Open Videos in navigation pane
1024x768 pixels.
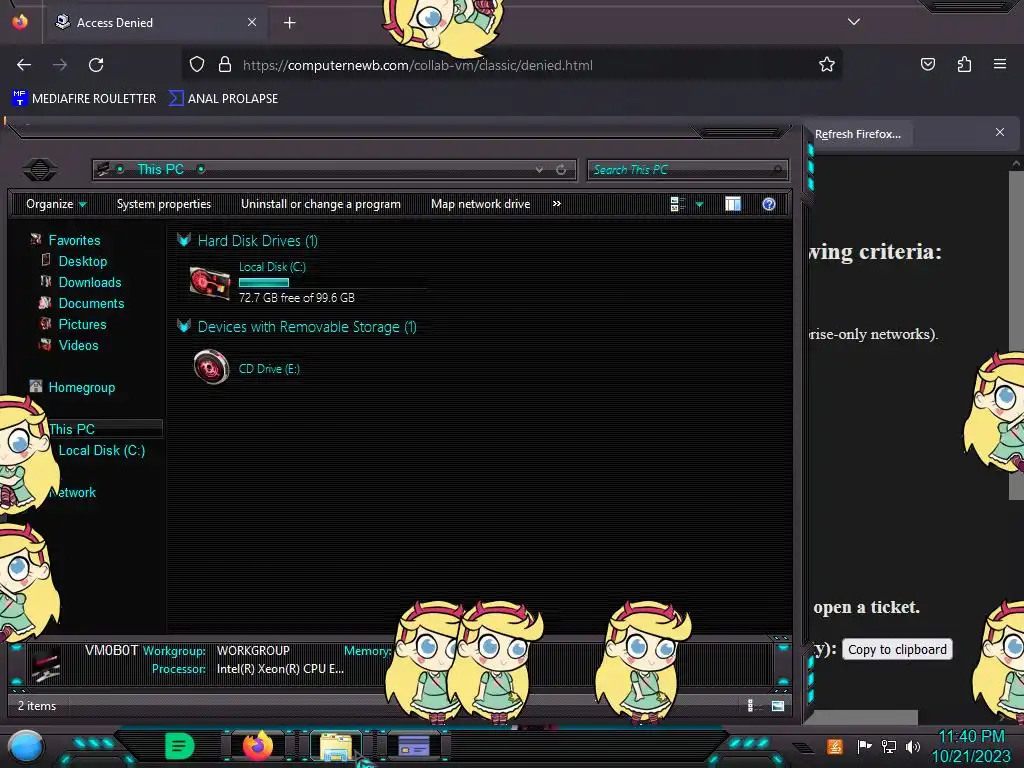click(x=78, y=345)
